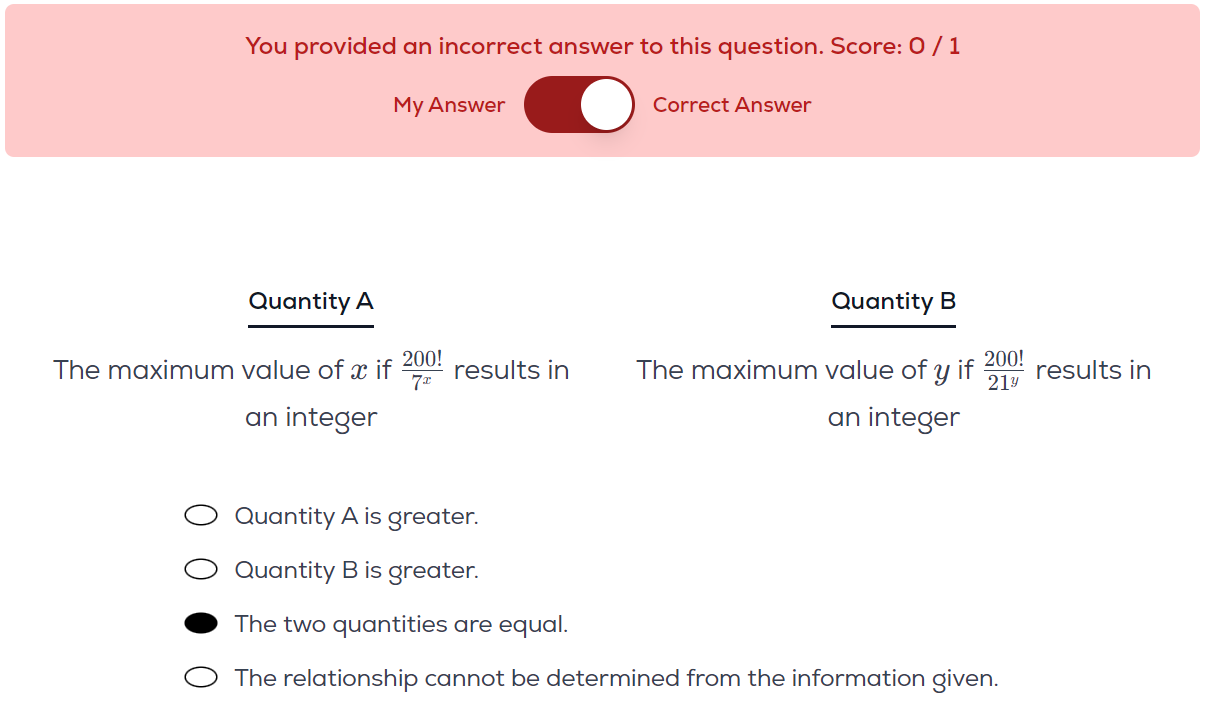Click the underlined Quantity B heading
Screen dimensions: 1209x726
point(894,302)
